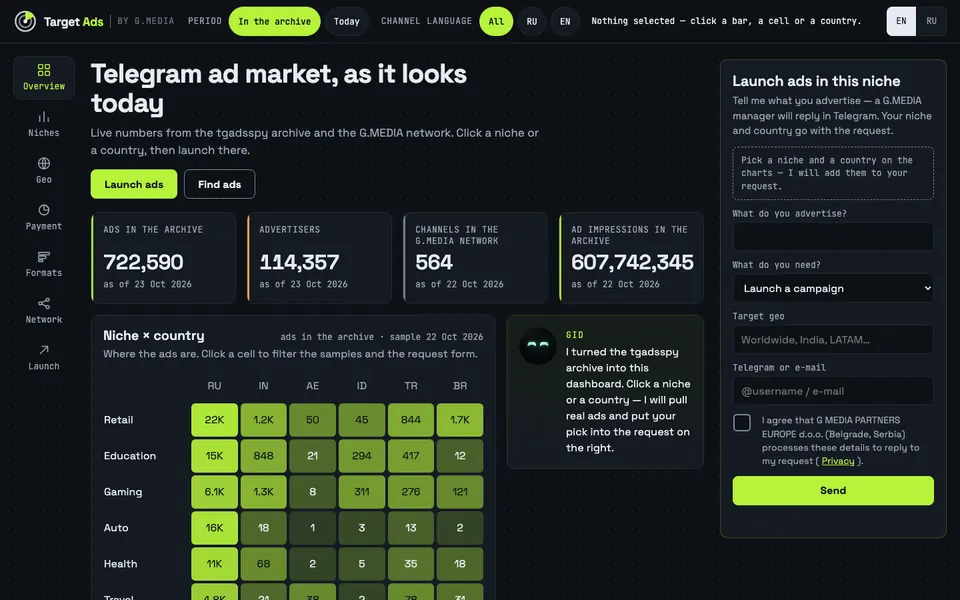Click the 'AE' country column header
Image resolution: width=960 pixels, height=600 pixels.
(x=313, y=386)
